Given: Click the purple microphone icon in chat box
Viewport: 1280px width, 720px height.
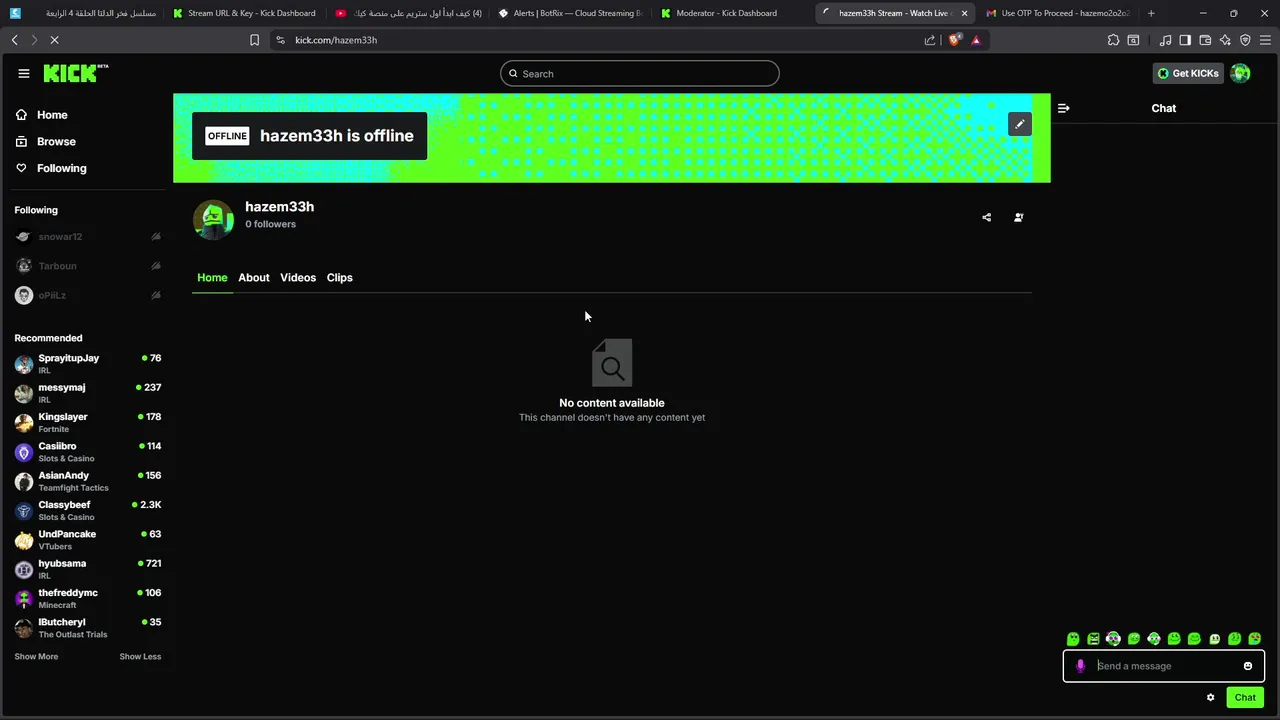Looking at the screenshot, I should click(1080, 666).
